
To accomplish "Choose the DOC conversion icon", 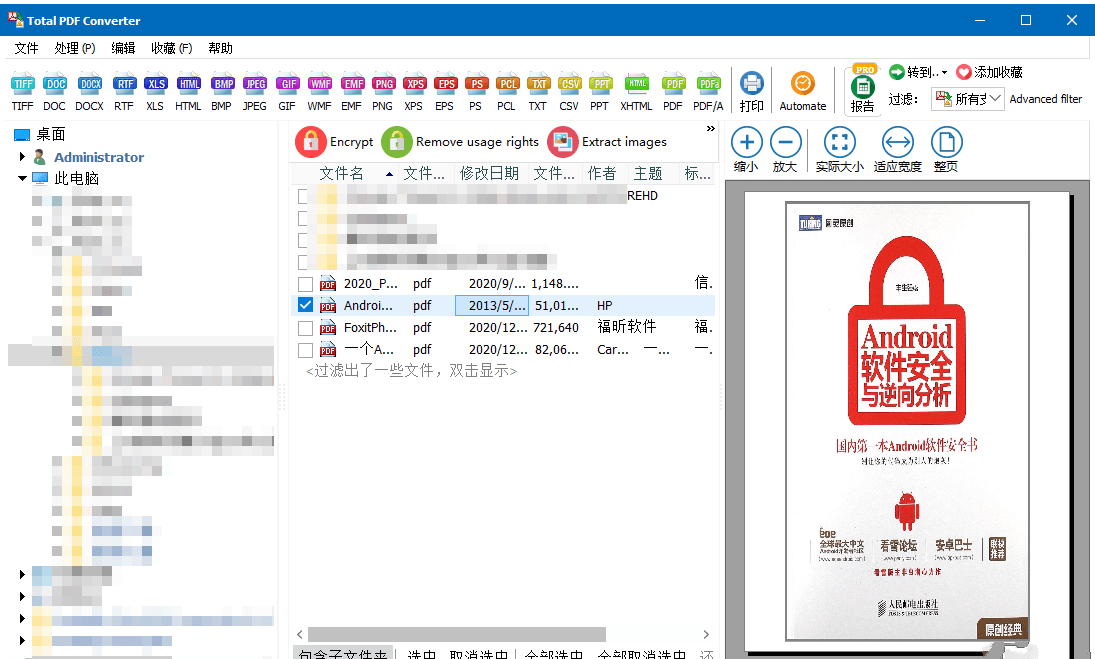I will coord(54,91).
